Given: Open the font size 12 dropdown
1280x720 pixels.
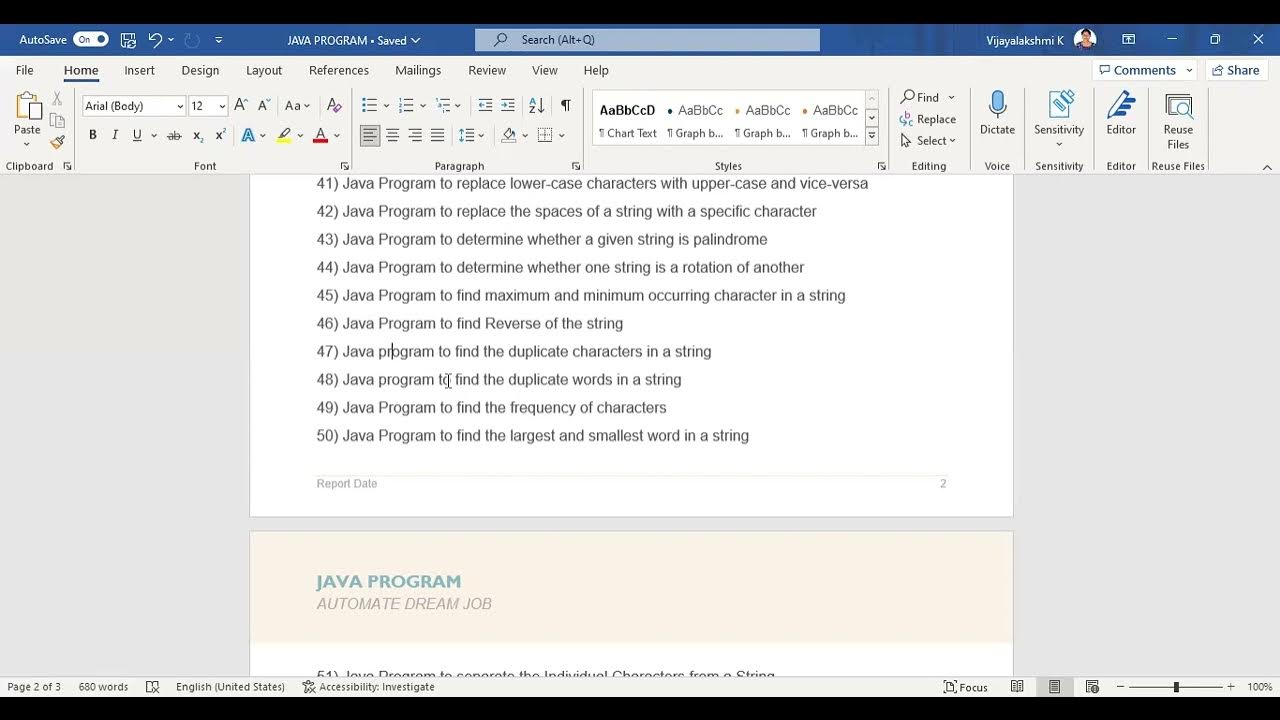Looking at the screenshot, I should coord(222,106).
